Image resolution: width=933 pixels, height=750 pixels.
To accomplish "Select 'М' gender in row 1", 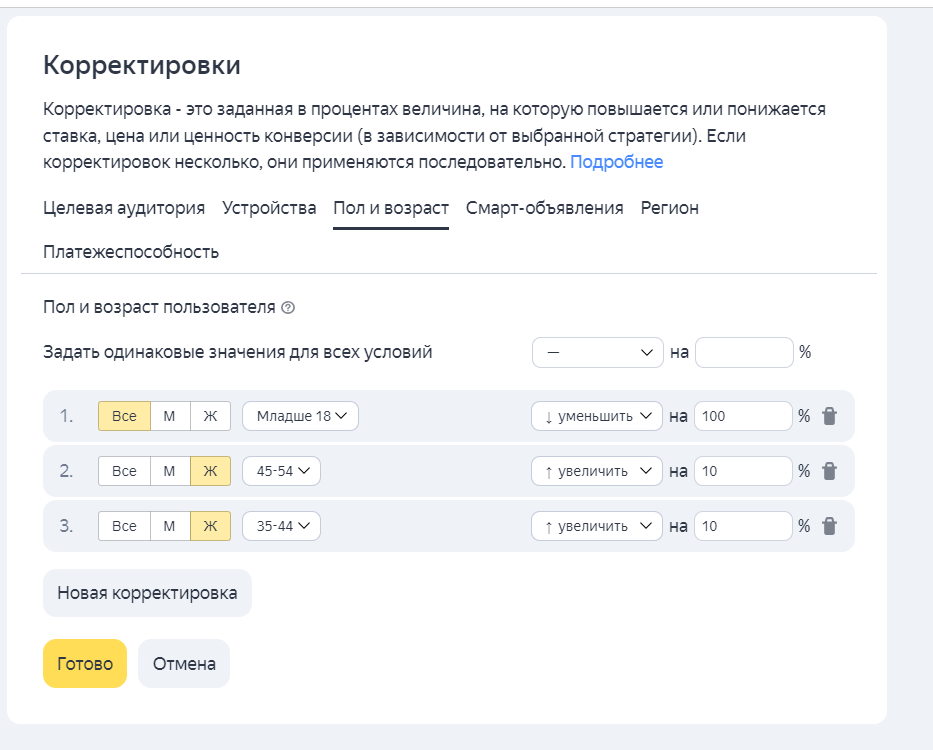I will [x=170, y=416].
